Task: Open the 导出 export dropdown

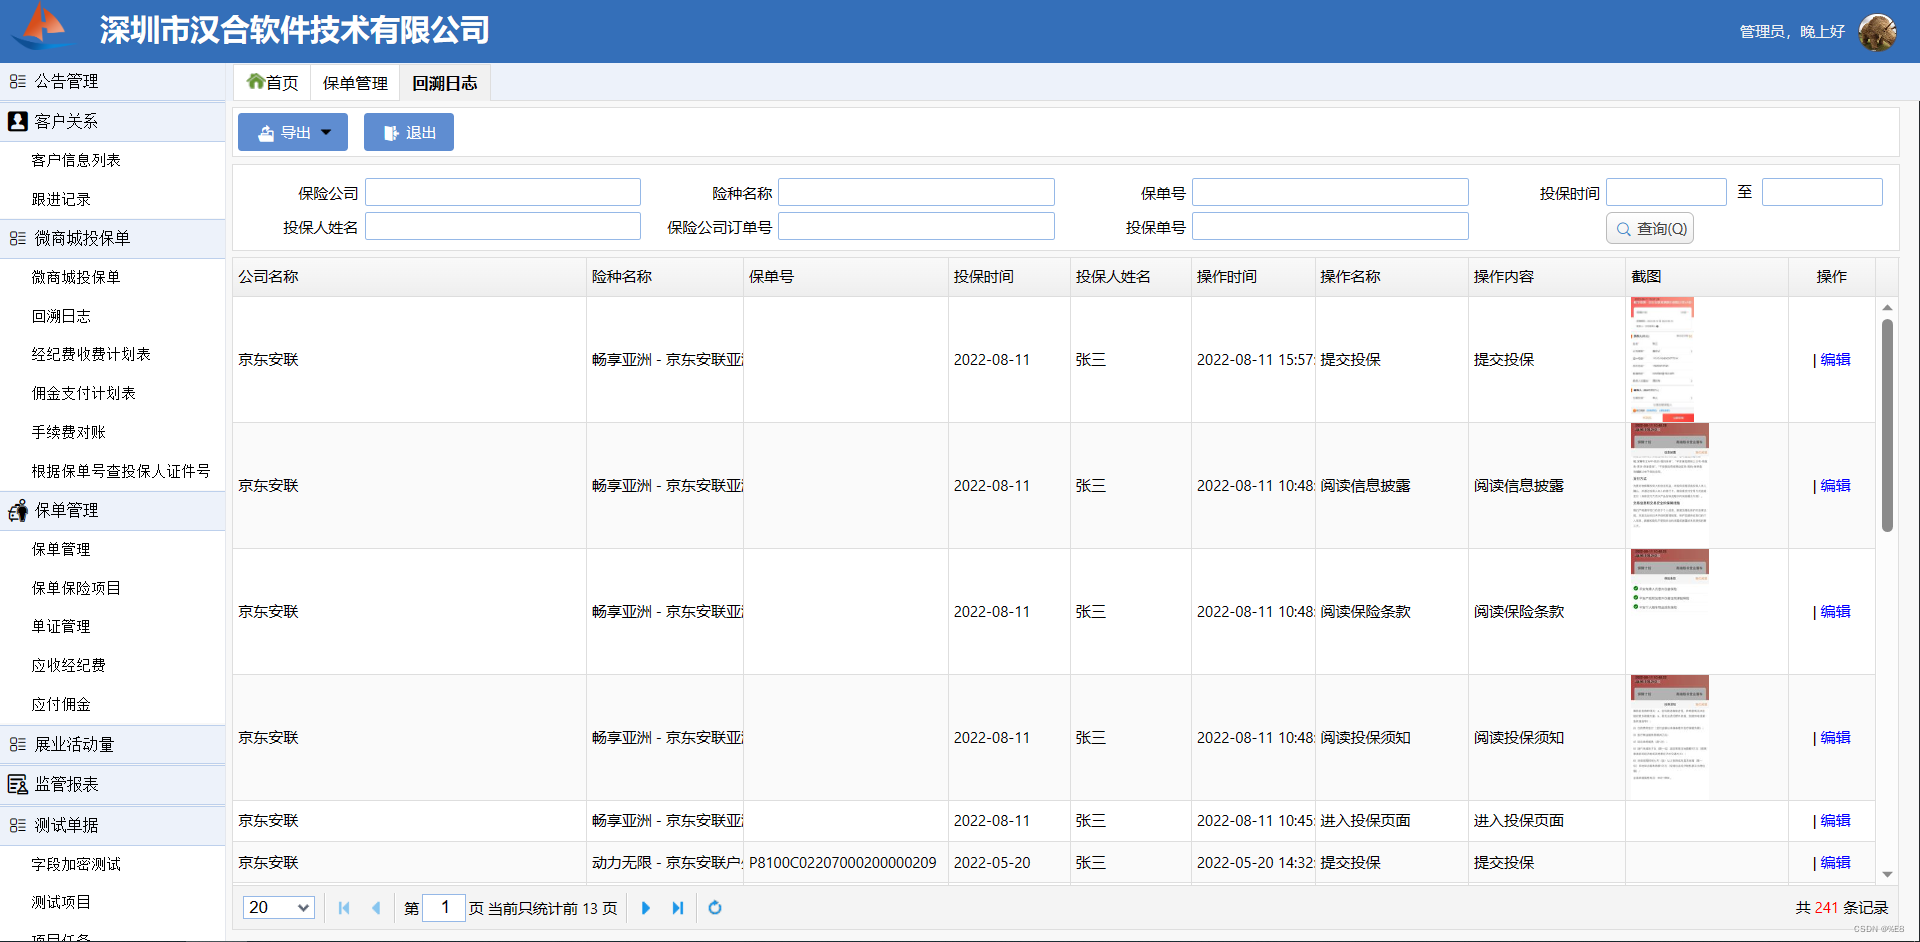Action: tap(293, 132)
